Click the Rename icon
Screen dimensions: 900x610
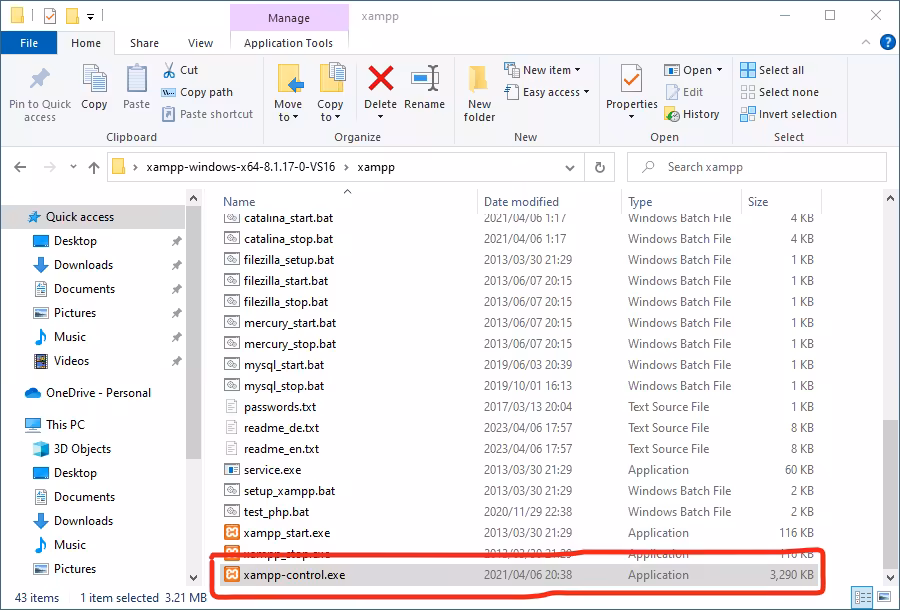pyautogui.click(x=425, y=79)
